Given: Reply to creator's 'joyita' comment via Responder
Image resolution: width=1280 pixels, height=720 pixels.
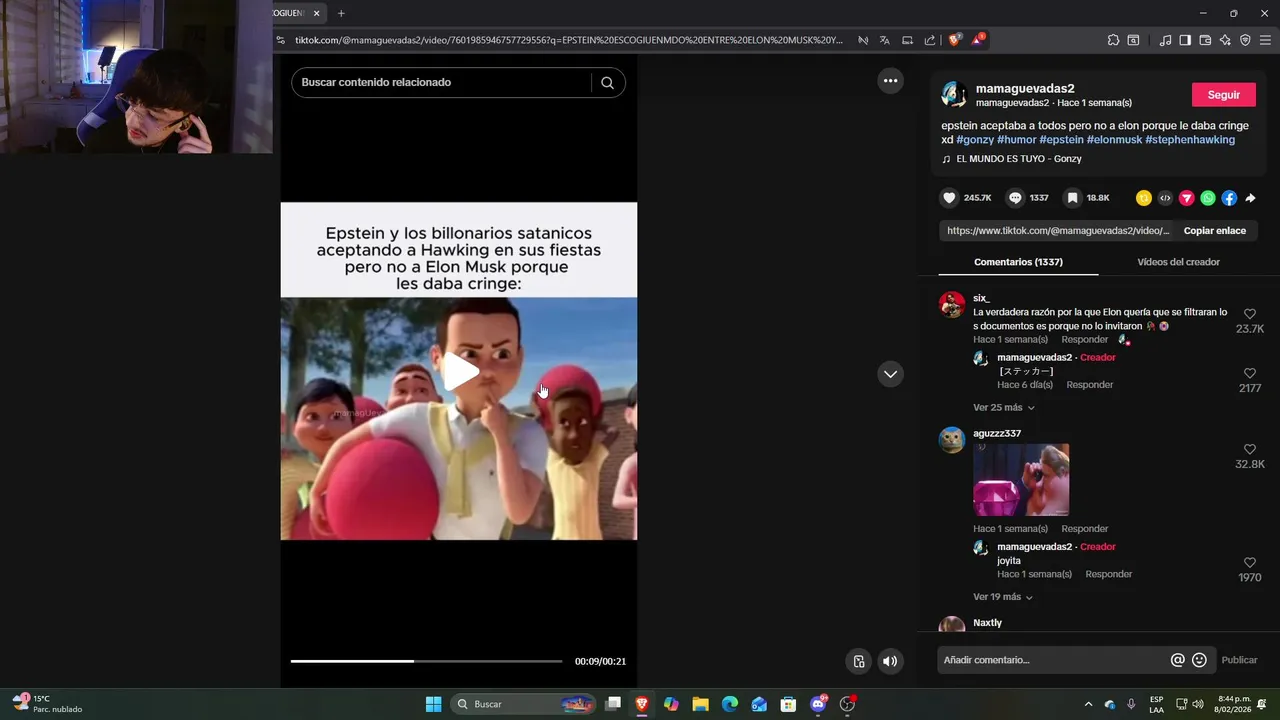Looking at the screenshot, I should 1109,574.
